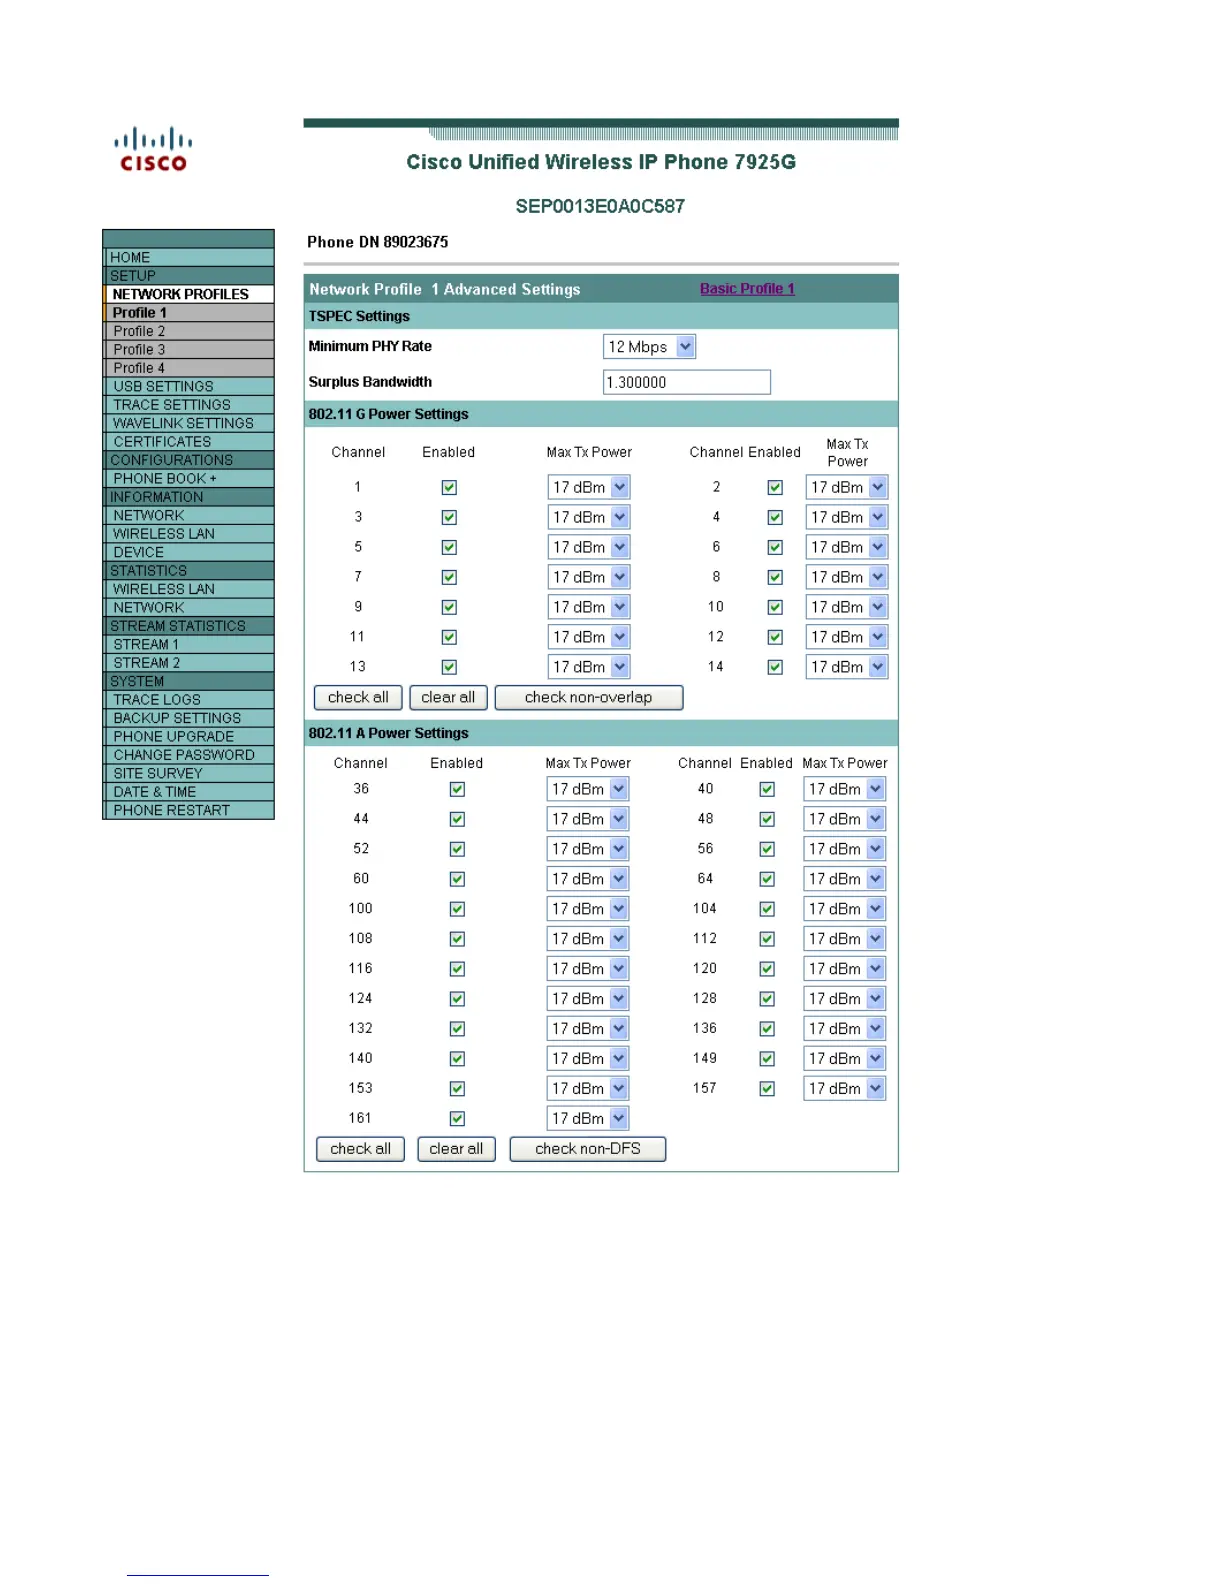Open Profile 1 in the sidebar
This screenshot has width=1224, height=1584.
[189, 313]
